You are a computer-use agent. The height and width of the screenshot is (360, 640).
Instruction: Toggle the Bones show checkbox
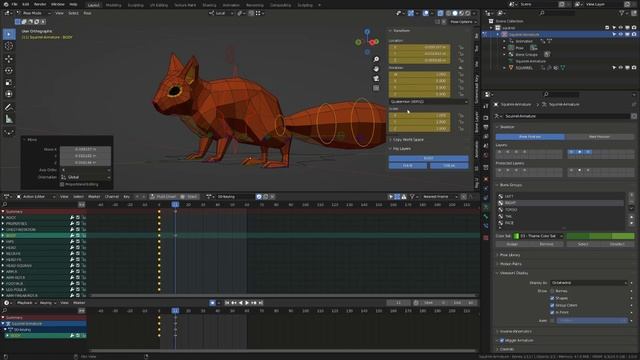pos(552,291)
